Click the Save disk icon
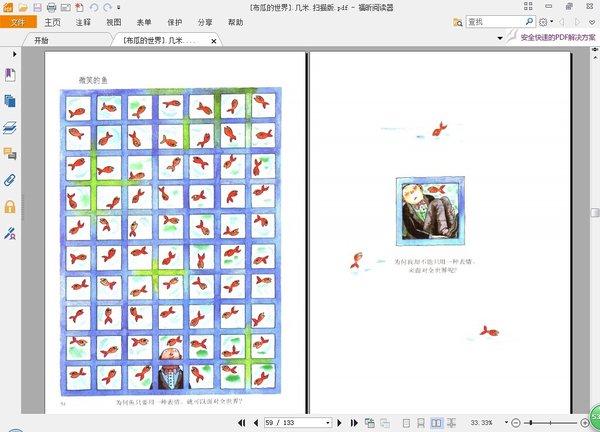This screenshot has width=600, height=432. 37,7
